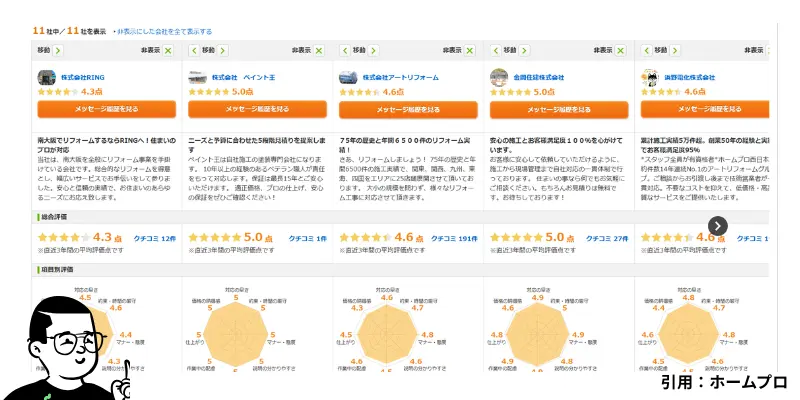
Task: Move the ペイント王 column left
Action: coord(194,51)
